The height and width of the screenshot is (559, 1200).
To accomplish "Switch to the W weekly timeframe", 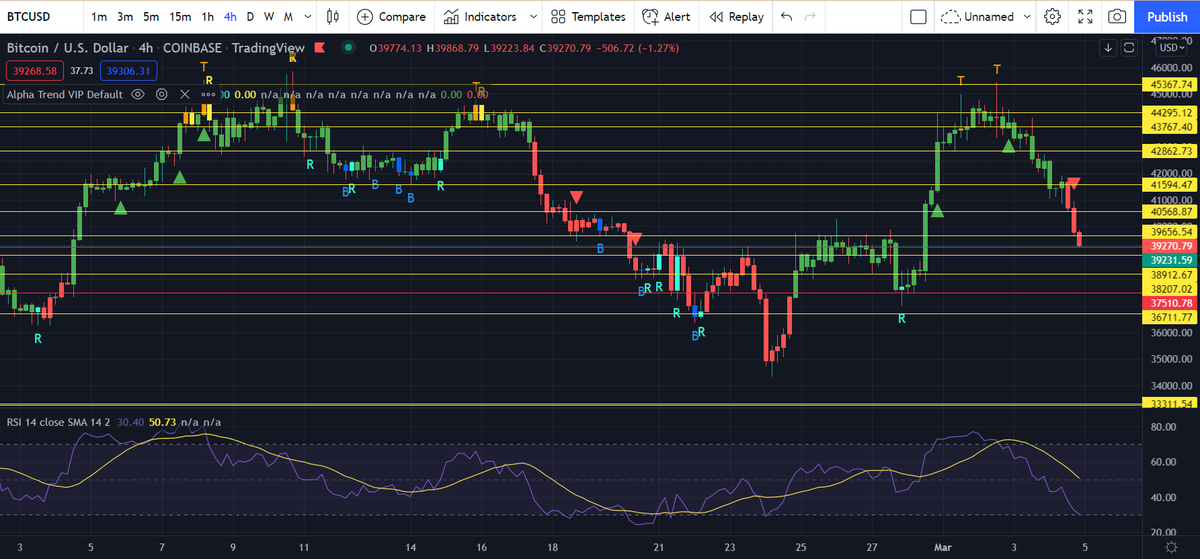I will pos(268,17).
